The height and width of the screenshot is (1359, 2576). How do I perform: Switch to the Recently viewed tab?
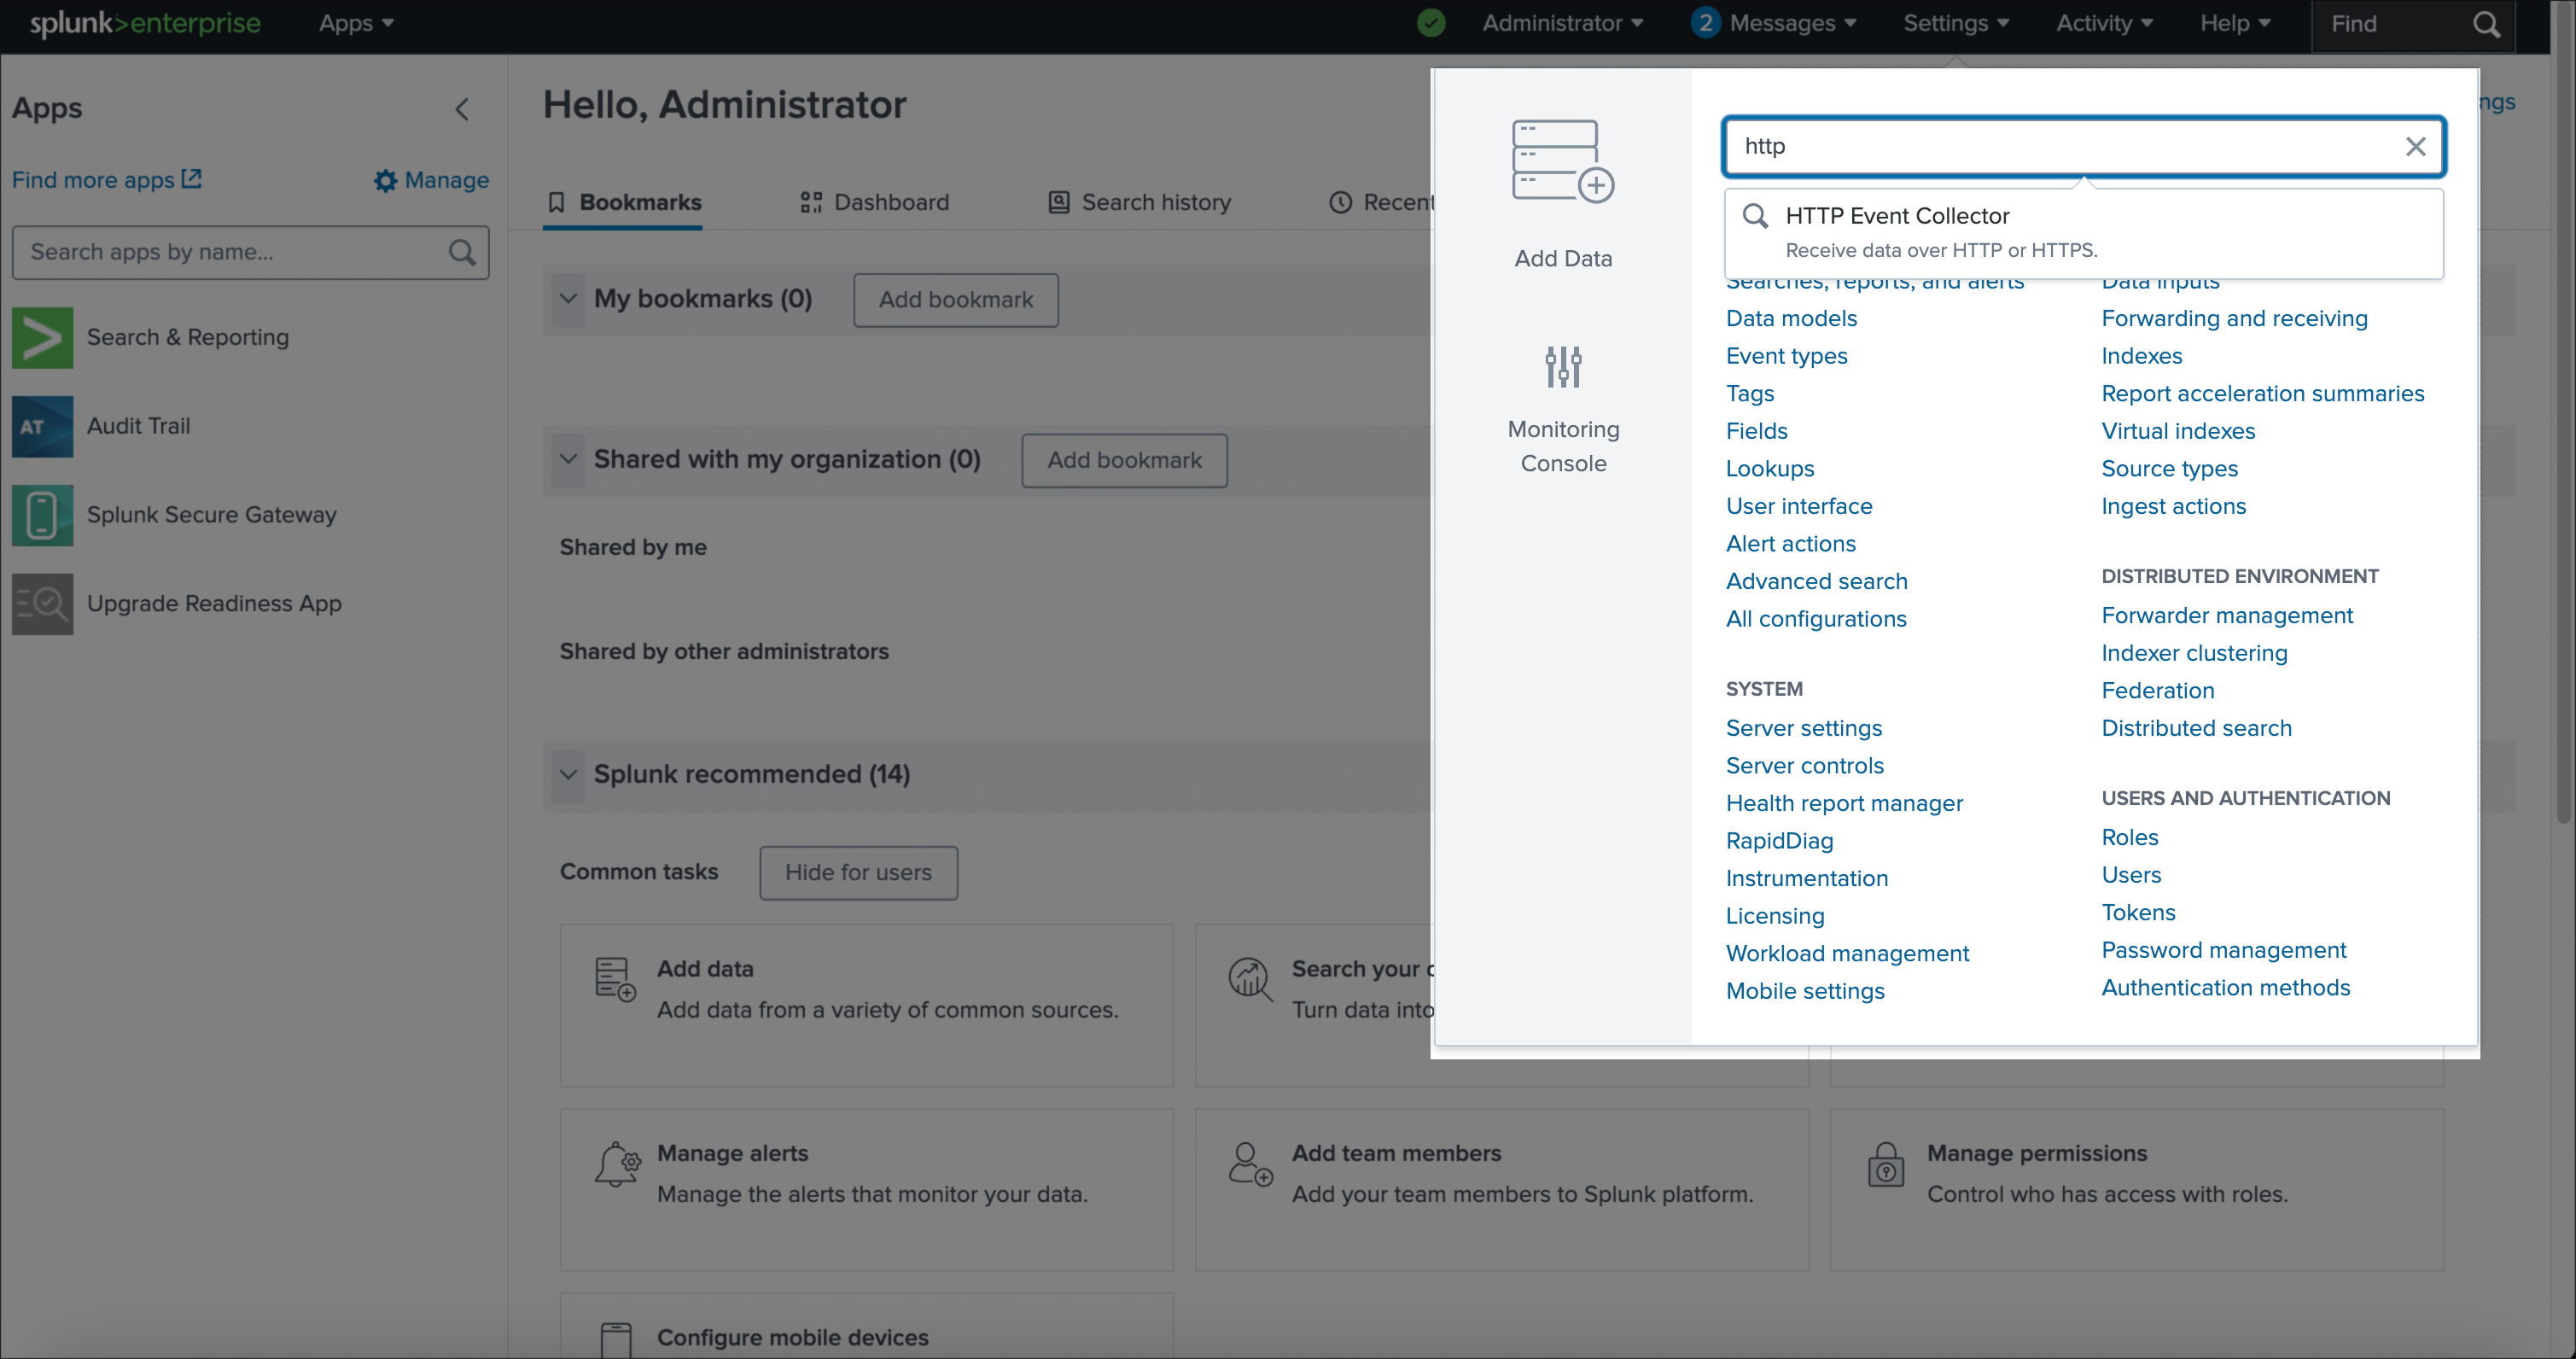(x=1382, y=203)
